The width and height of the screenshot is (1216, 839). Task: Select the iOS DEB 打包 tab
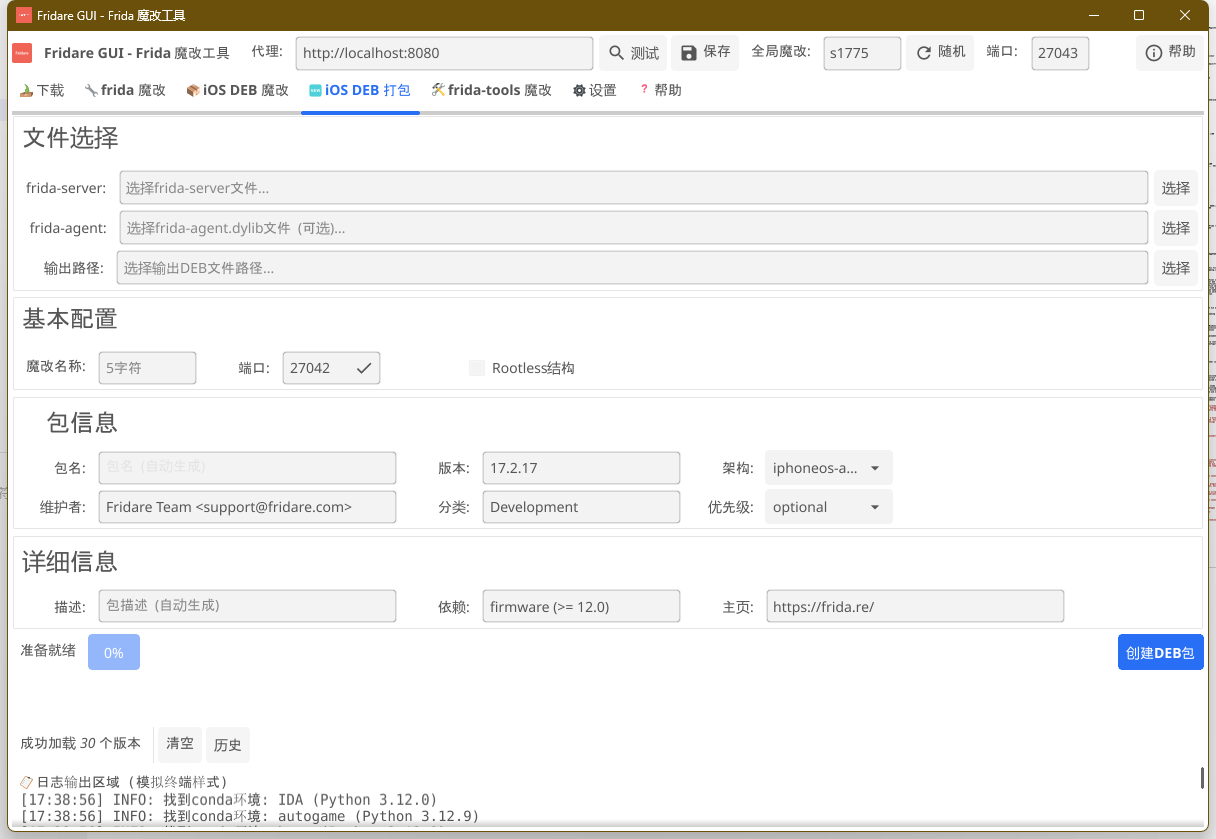point(360,90)
